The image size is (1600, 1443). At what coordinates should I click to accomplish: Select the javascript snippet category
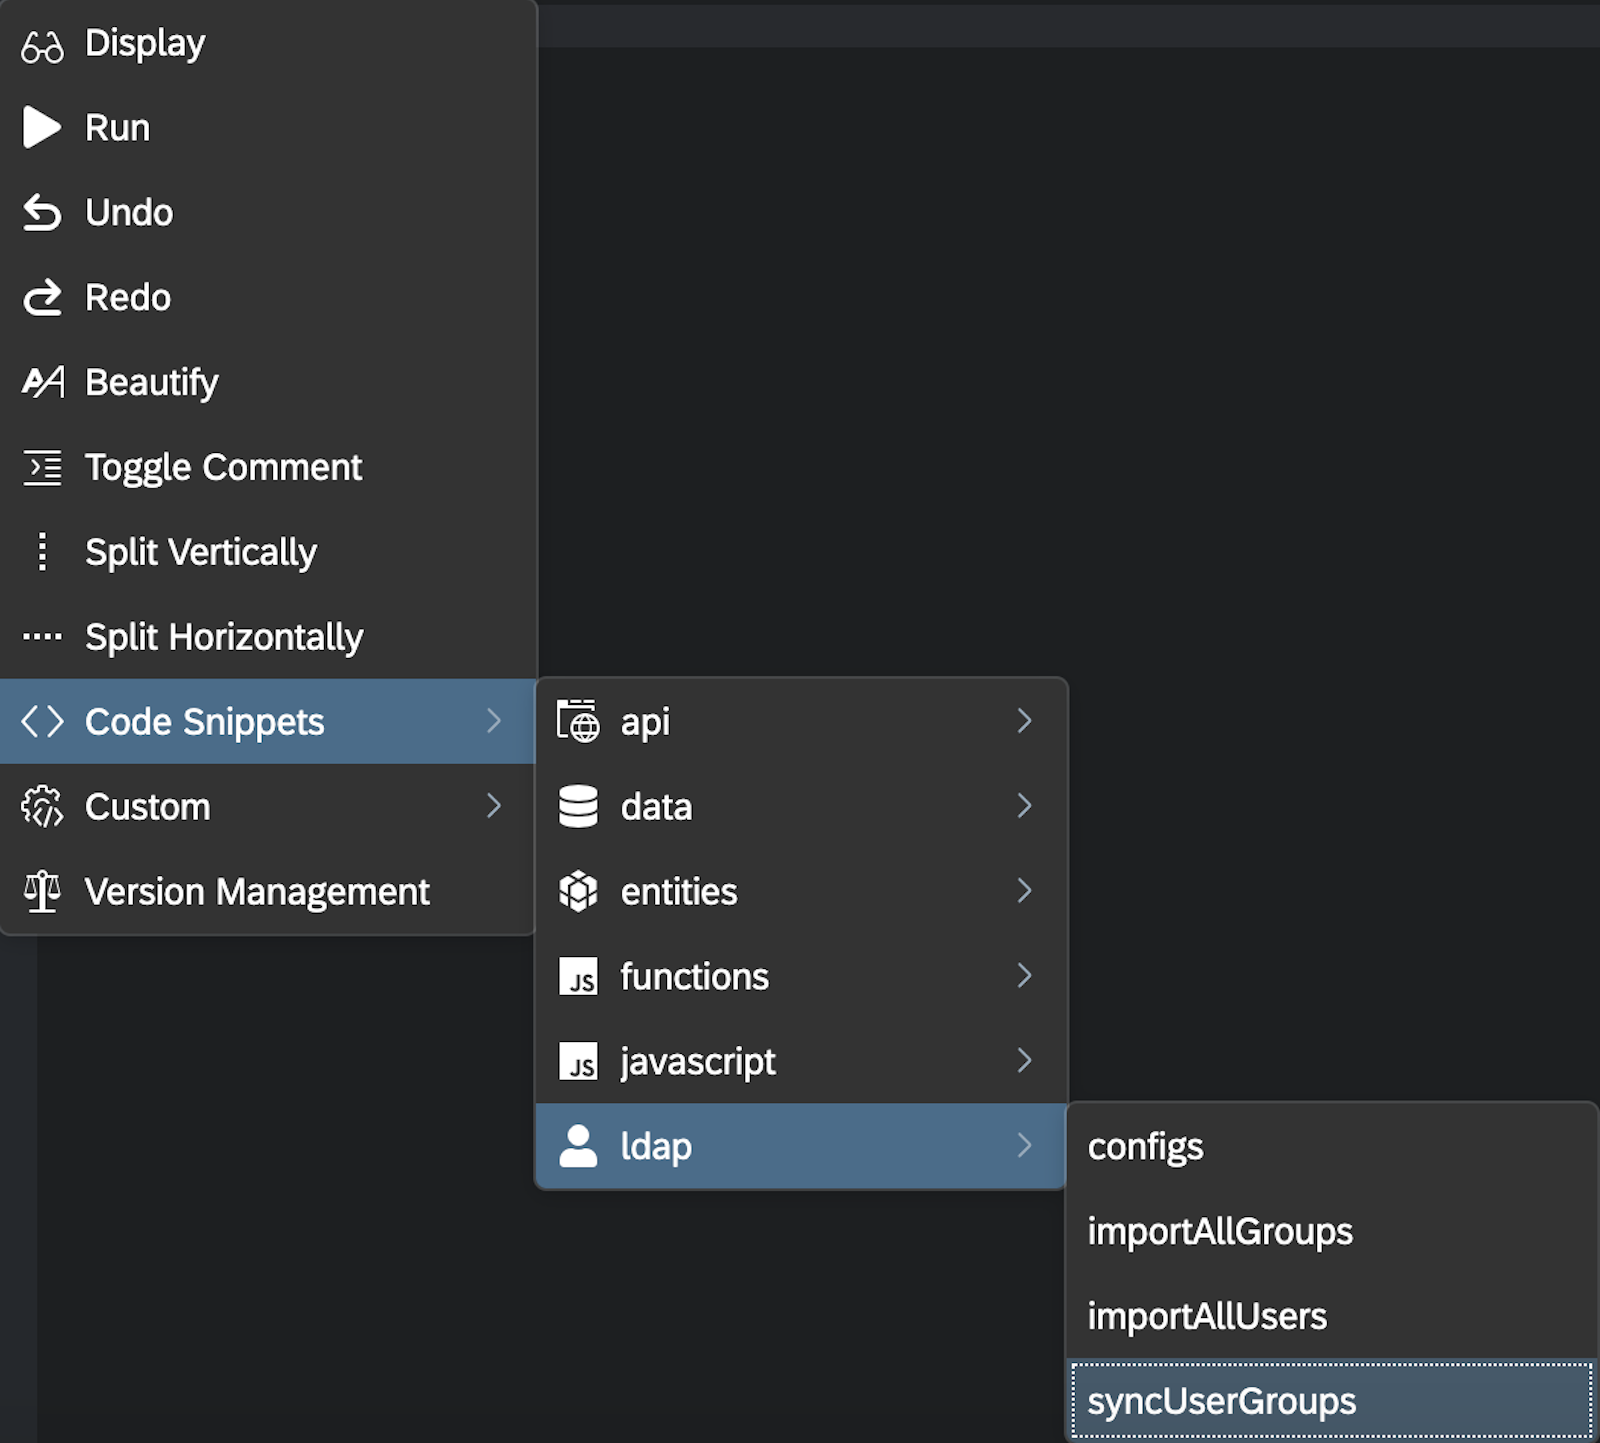(698, 1061)
